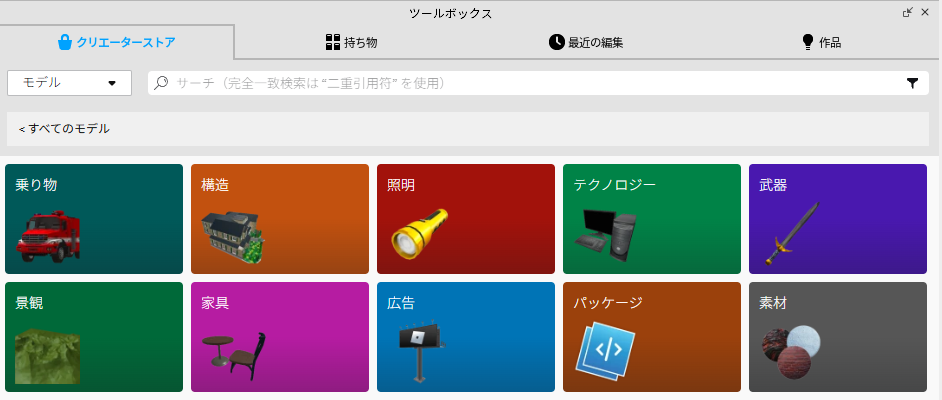Image resolution: width=942 pixels, height=400 pixels.
Task: Click the billboard icon
Action: click(x=422, y=351)
